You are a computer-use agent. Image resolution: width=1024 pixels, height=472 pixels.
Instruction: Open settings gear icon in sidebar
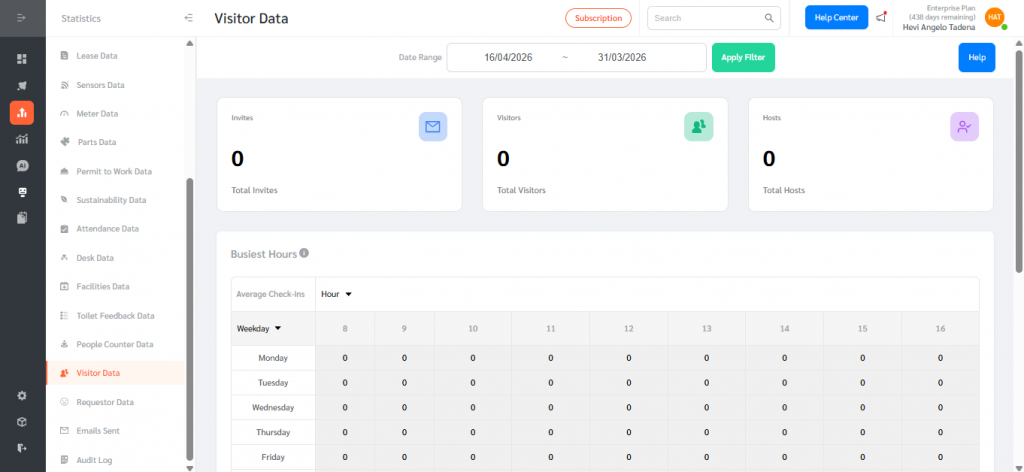coord(22,395)
